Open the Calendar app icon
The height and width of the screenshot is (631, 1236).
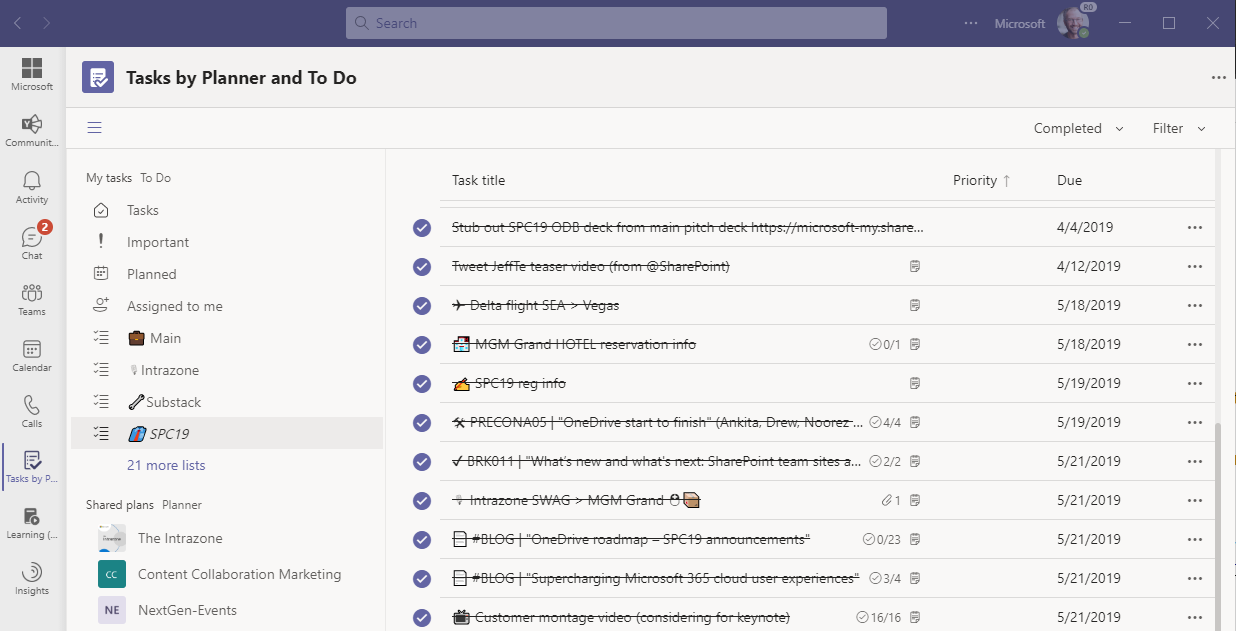click(31, 353)
